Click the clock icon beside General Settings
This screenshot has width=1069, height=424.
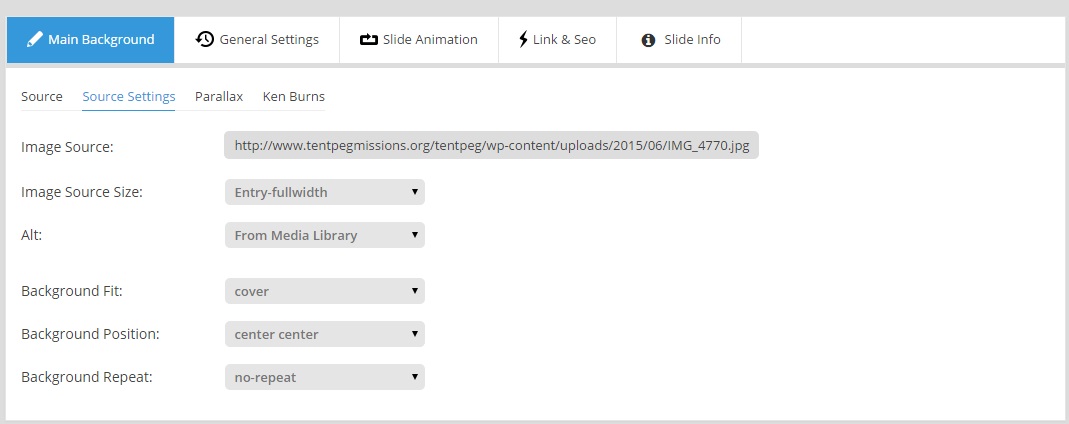tap(205, 39)
